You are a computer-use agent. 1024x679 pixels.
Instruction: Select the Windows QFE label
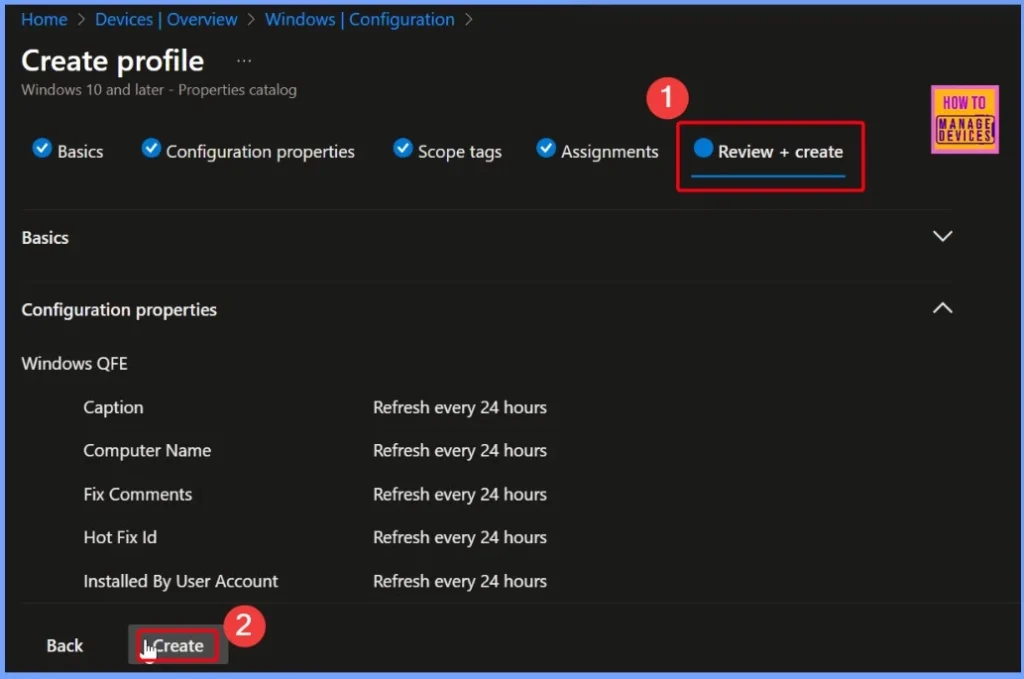pos(74,364)
